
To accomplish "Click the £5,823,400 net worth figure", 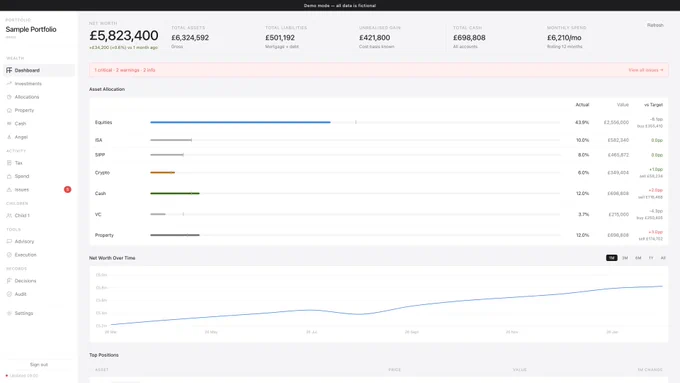I will (x=124, y=36).
